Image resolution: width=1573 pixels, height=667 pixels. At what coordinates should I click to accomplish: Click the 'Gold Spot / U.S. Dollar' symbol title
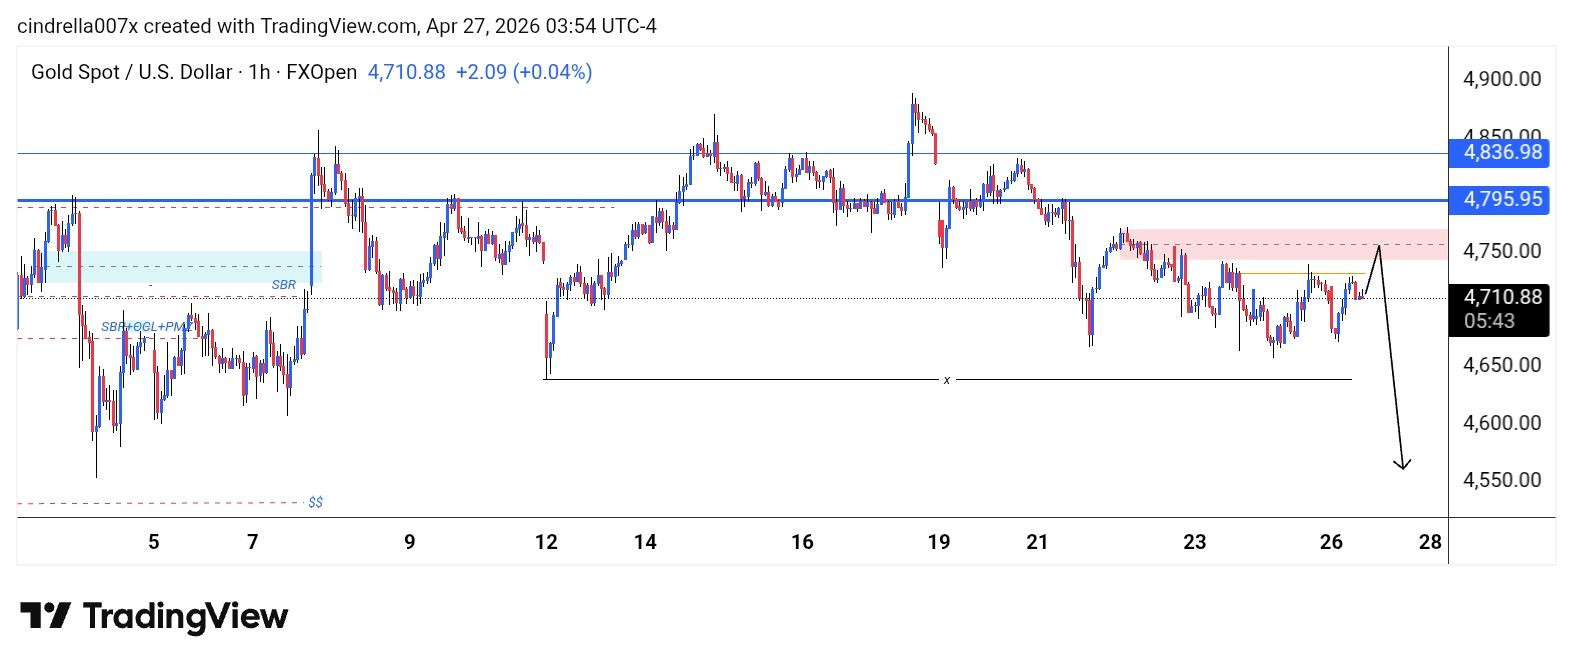(x=131, y=72)
